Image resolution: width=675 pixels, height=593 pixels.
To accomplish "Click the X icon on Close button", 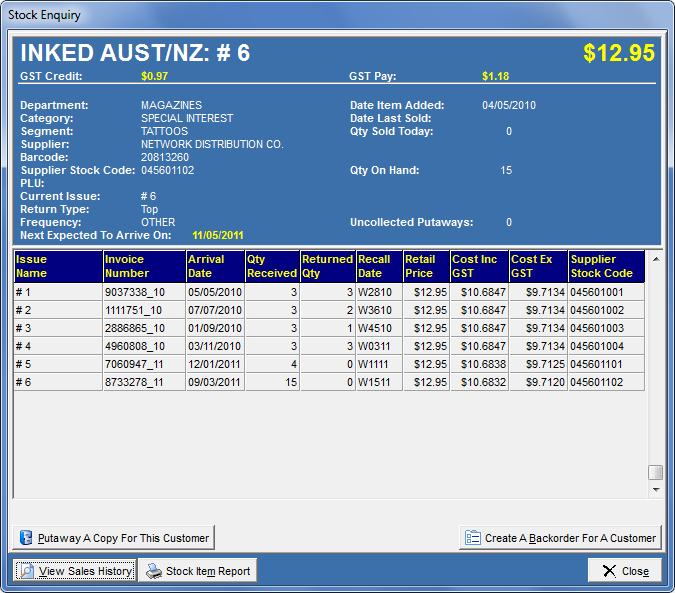I will coord(607,571).
